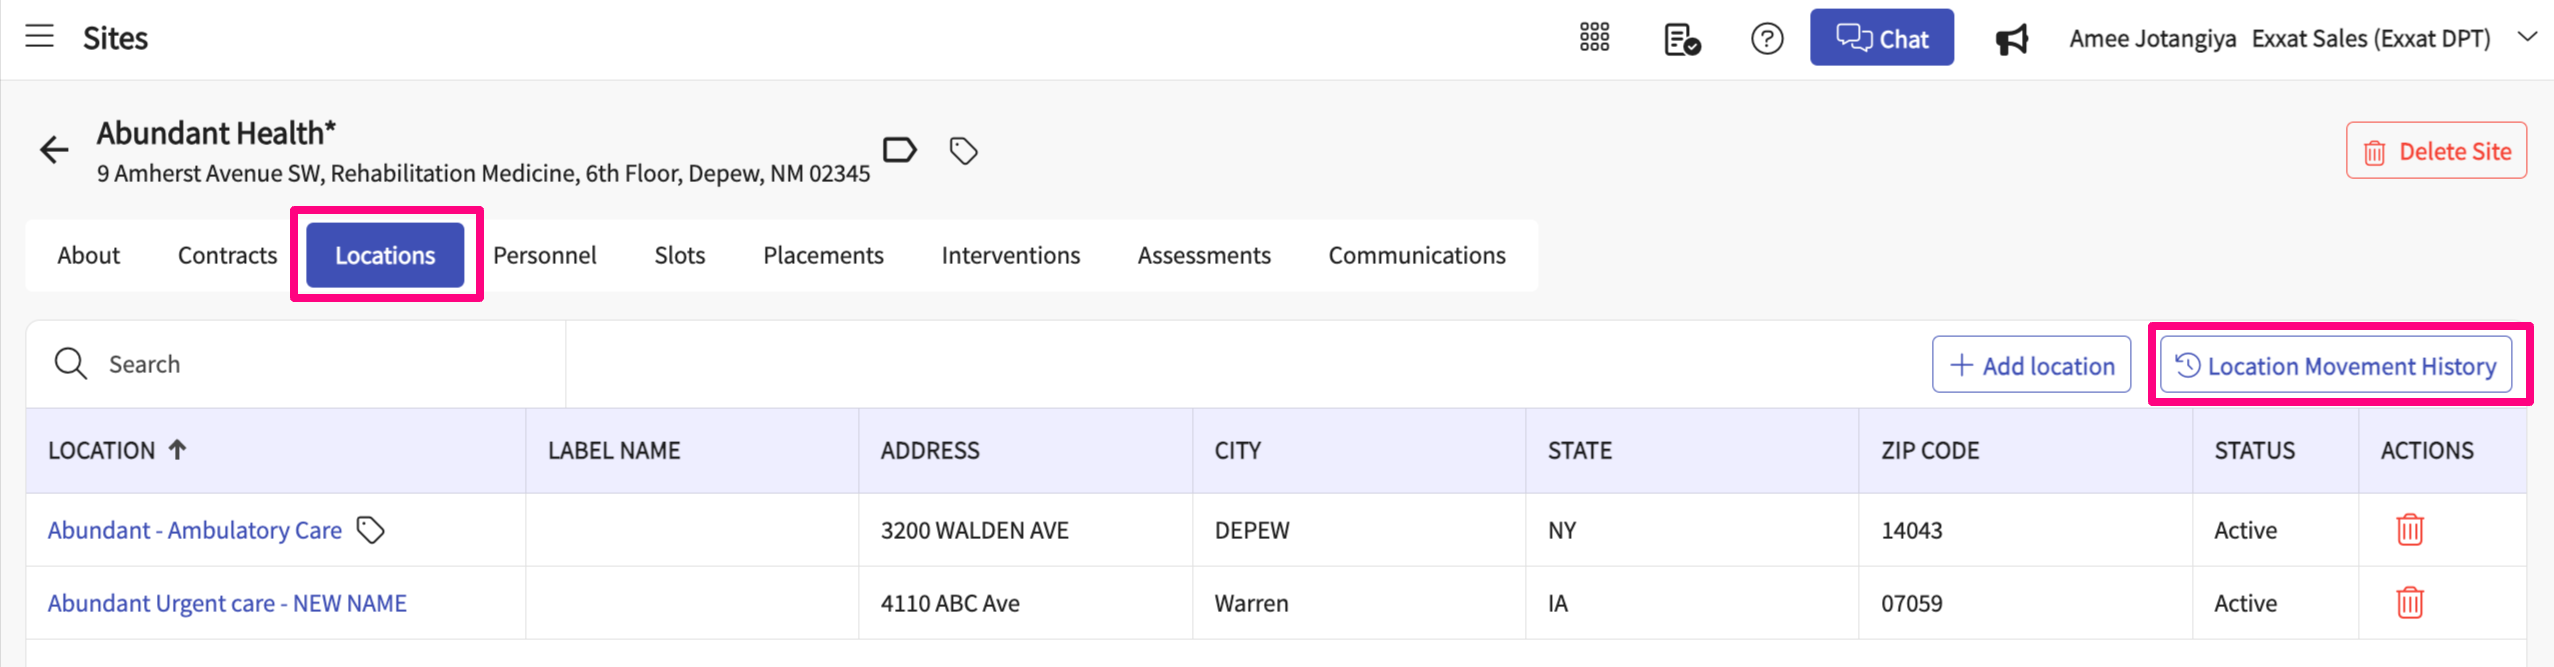This screenshot has width=2554, height=667.
Task: Click the Add location button
Action: pyautogui.click(x=2031, y=365)
